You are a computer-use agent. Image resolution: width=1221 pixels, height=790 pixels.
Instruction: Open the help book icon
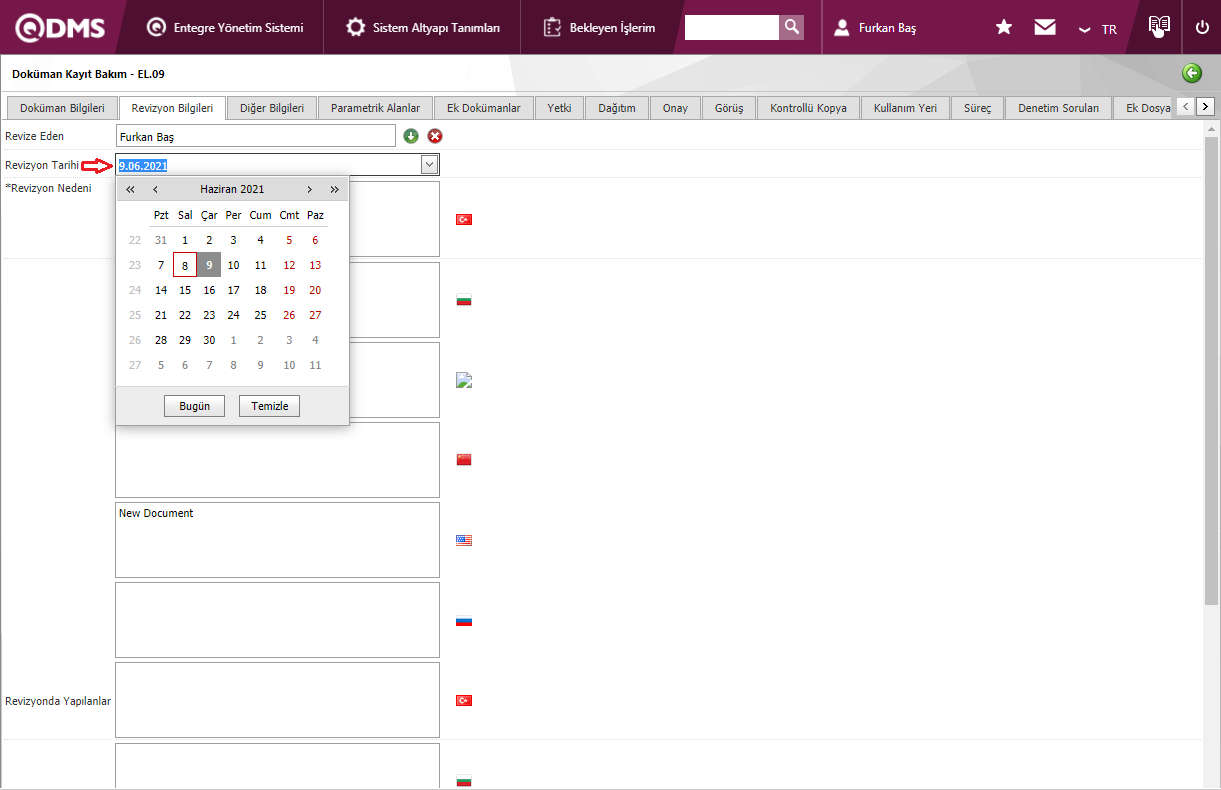pyautogui.click(x=1159, y=27)
